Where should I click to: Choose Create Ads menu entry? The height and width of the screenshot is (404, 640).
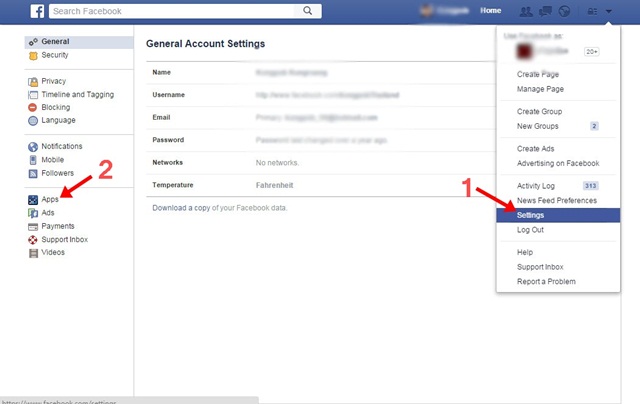point(536,149)
